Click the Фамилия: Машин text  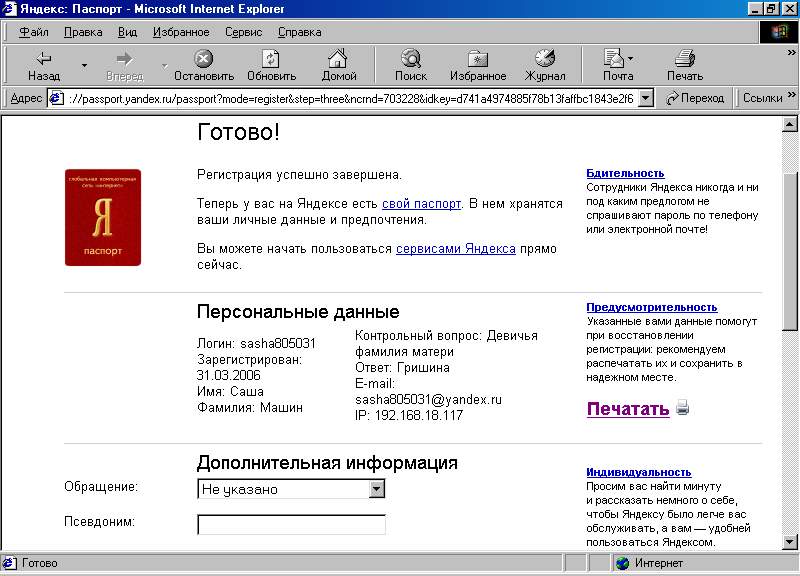coord(250,408)
